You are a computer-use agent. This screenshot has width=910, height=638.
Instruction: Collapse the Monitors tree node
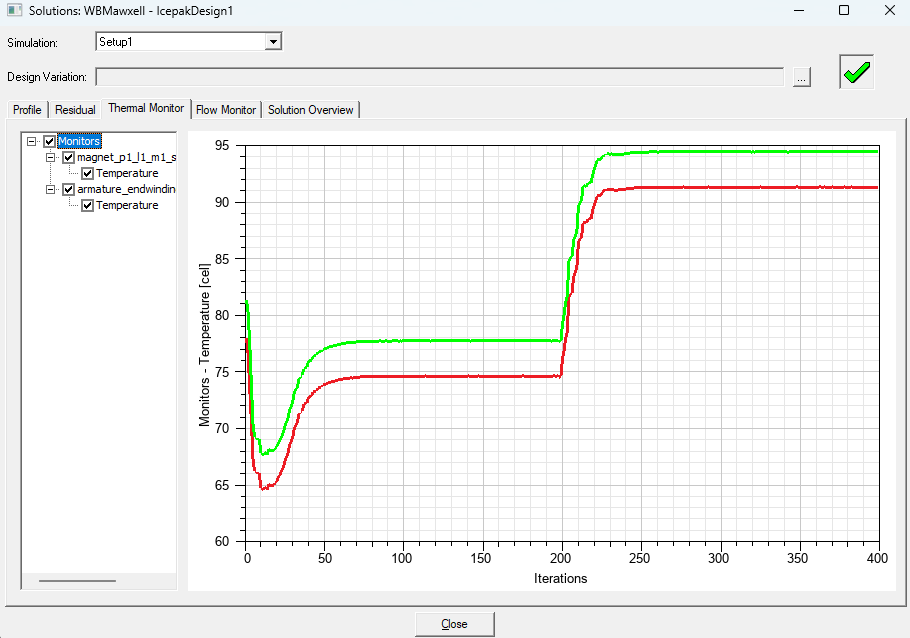pos(31,141)
